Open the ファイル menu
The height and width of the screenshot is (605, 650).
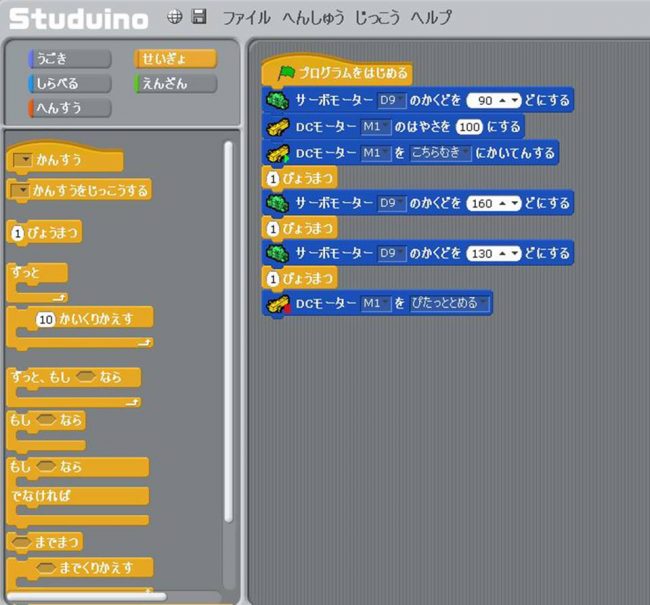click(x=246, y=18)
